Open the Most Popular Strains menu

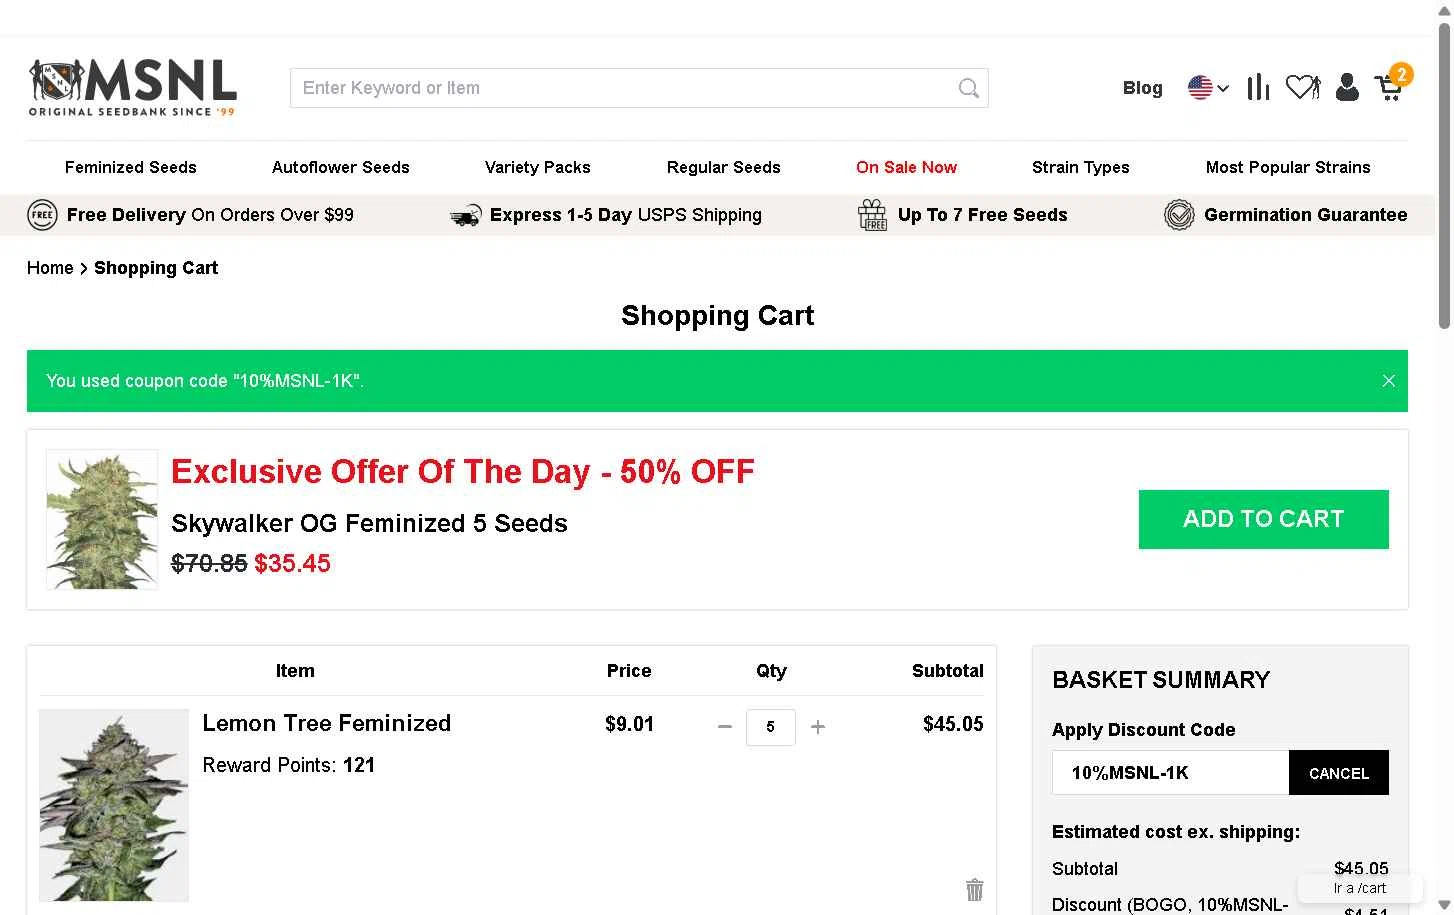coord(1288,167)
